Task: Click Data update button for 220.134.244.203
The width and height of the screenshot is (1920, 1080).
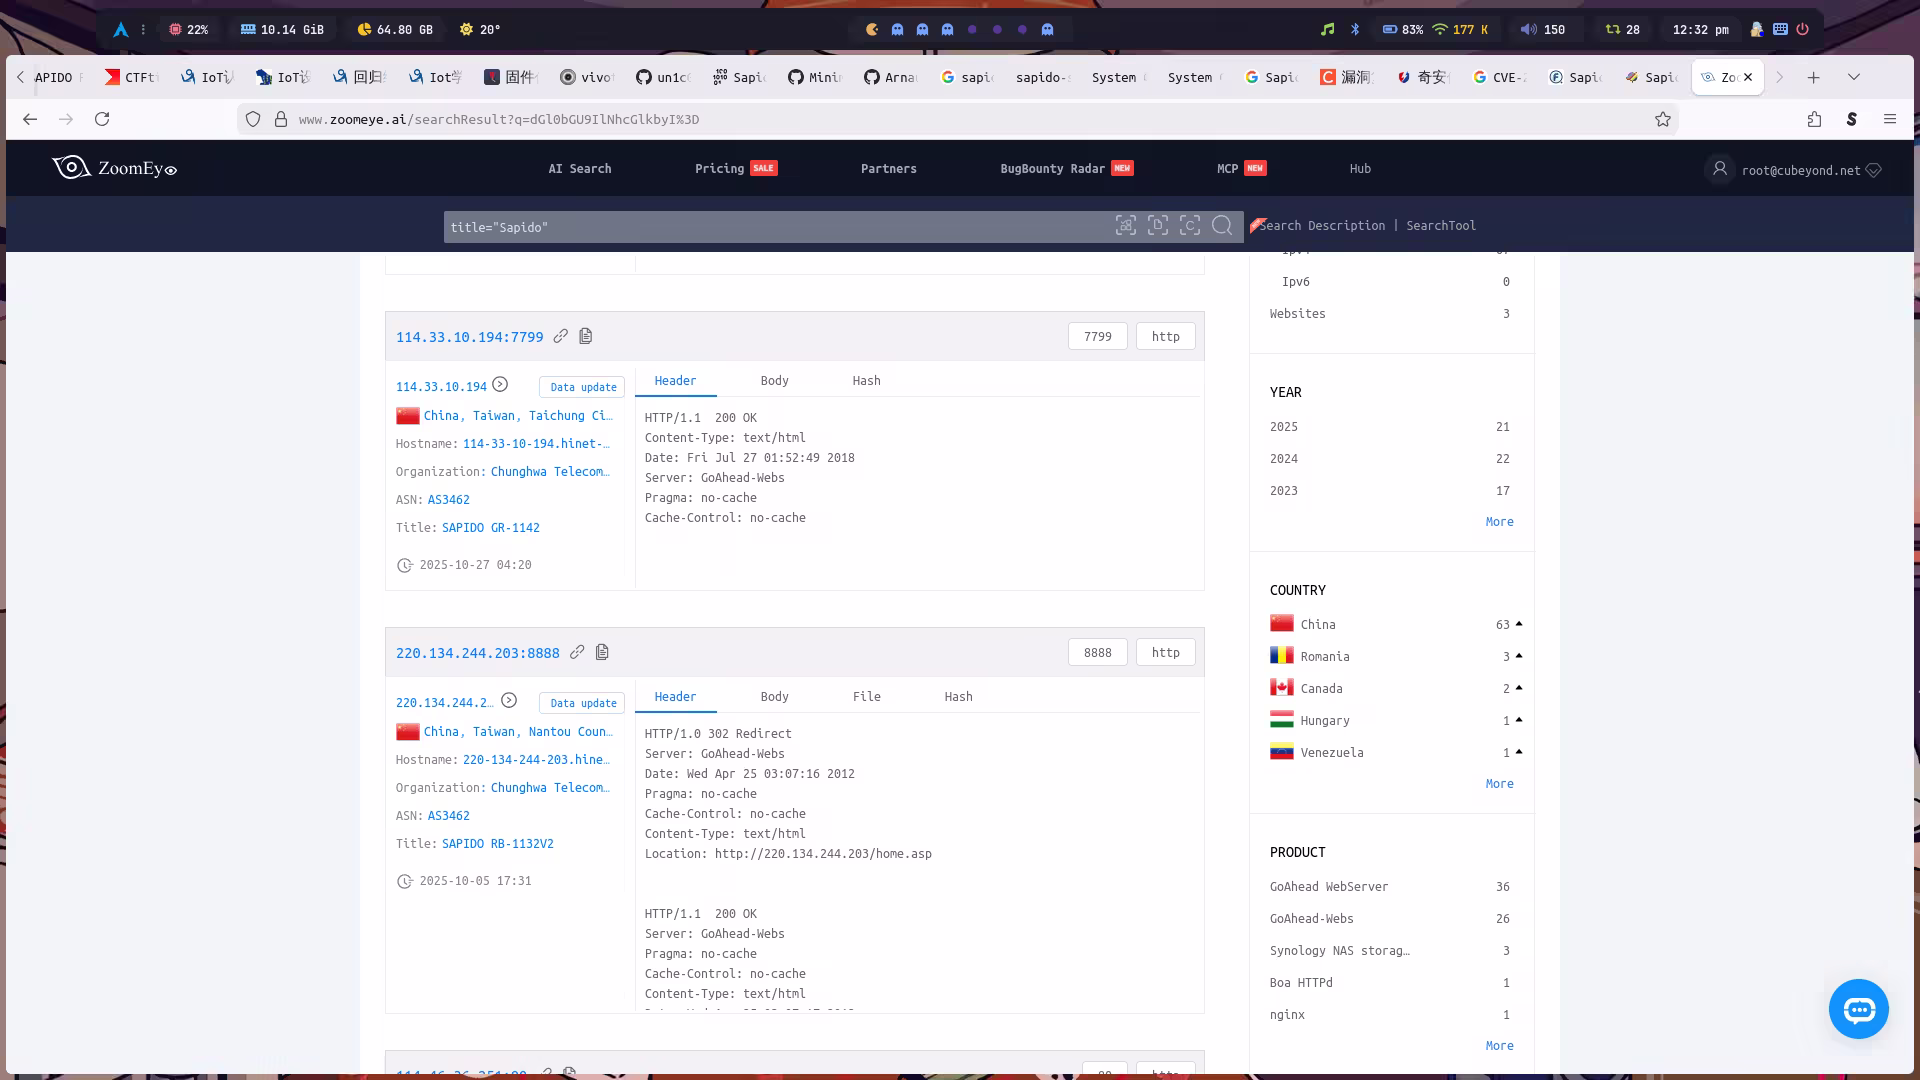Action: tap(582, 703)
